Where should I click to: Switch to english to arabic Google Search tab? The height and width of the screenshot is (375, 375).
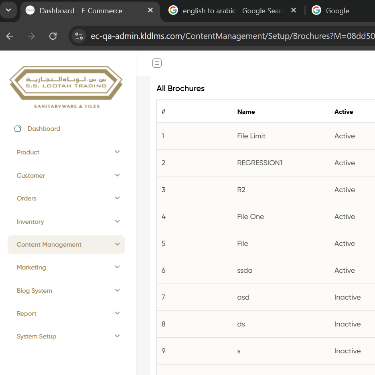pyautogui.click(x=232, y=11)
